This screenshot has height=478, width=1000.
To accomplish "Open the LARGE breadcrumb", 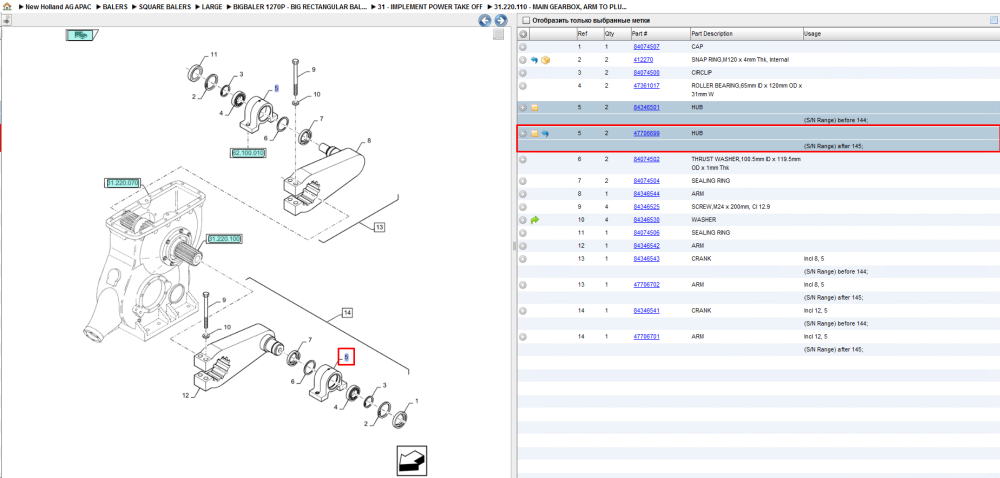I will [214, 6].
